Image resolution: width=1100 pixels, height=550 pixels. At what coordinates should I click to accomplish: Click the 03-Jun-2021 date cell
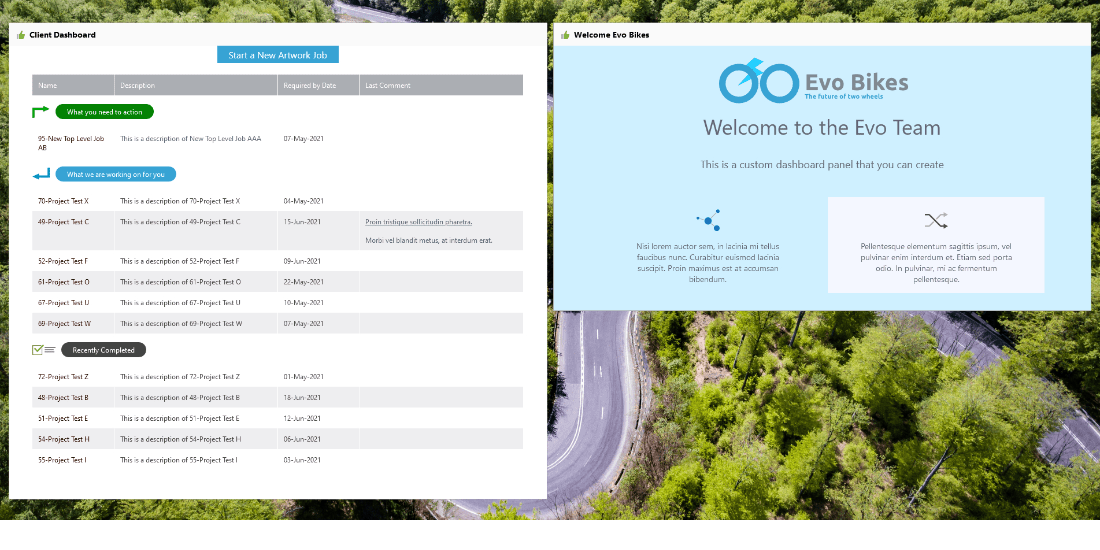click(302, 460)
